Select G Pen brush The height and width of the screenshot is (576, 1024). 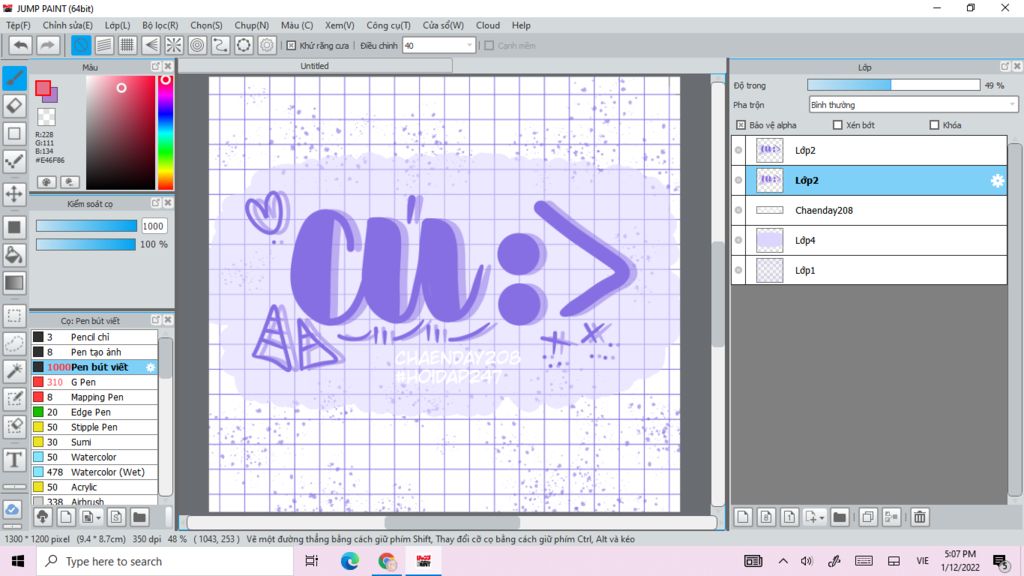click(x=95, y=382)
